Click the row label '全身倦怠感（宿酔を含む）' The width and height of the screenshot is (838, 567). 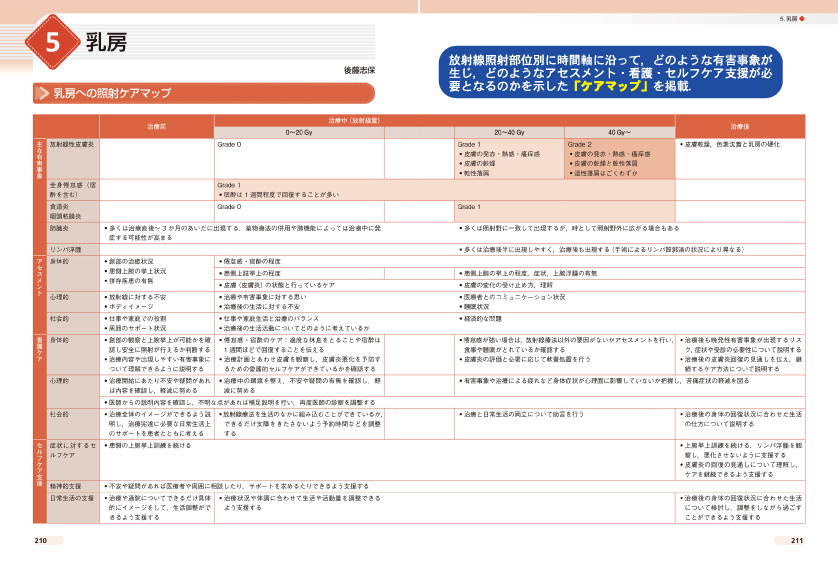pos(73,190)
